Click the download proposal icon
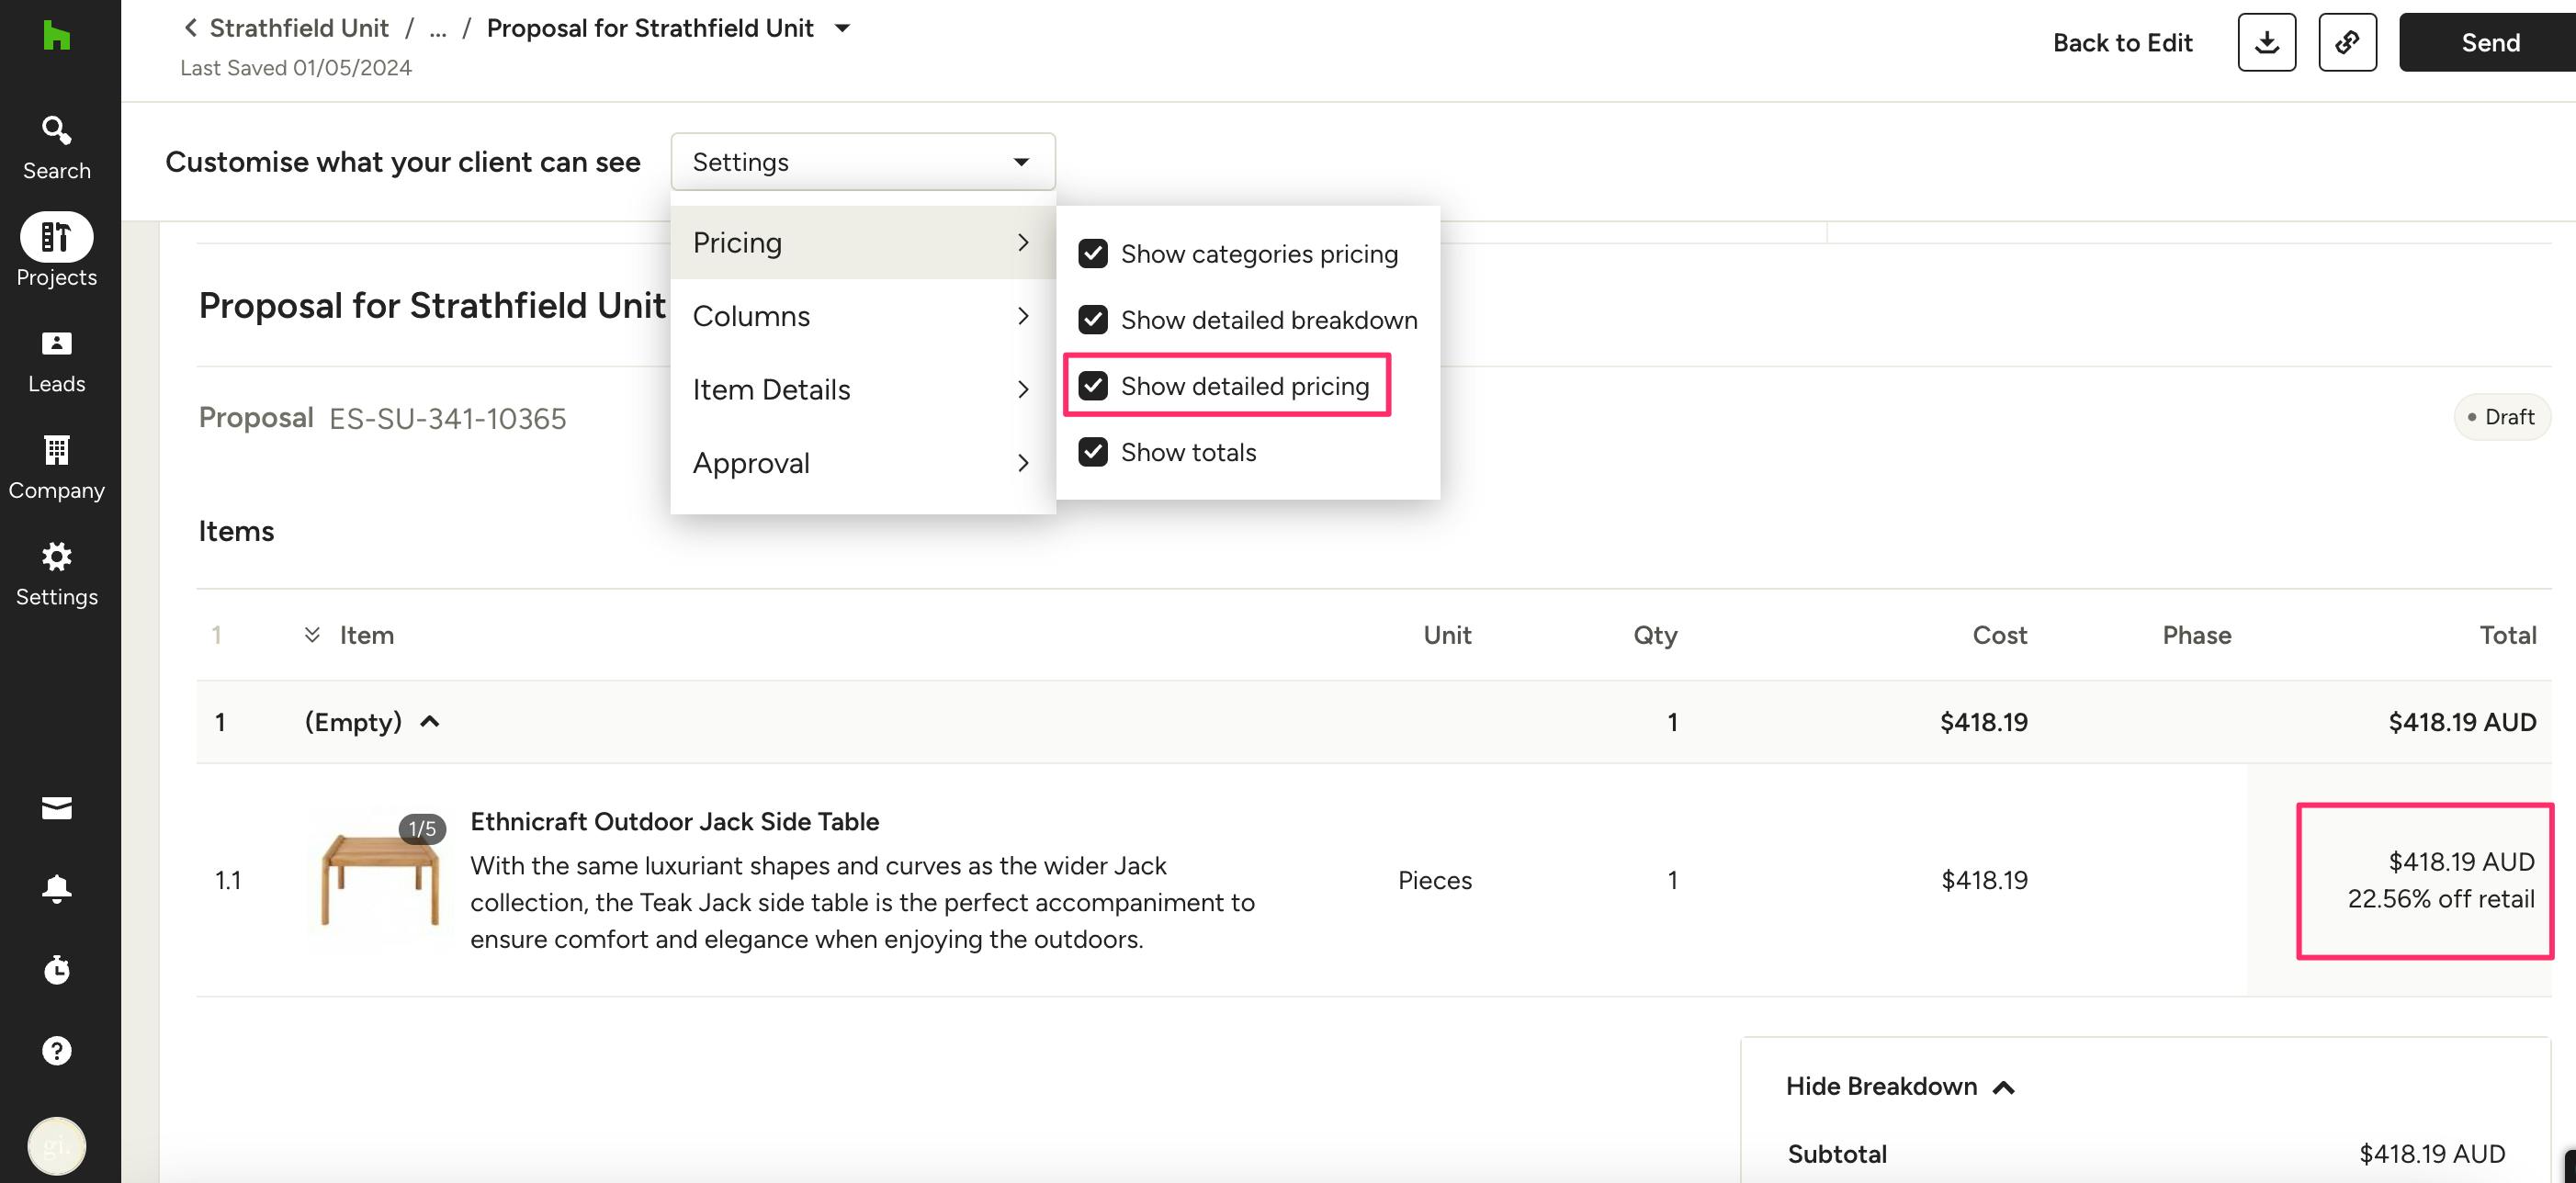Viewport: 2576px width, 1183px height. (2266, 42)
